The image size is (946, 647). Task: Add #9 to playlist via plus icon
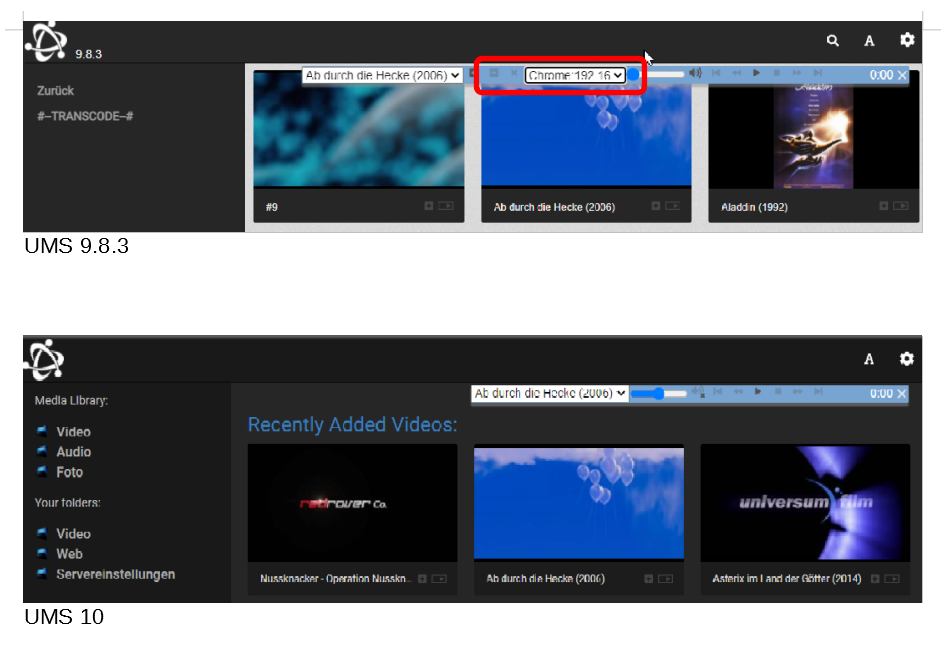(x=428, y=206)
